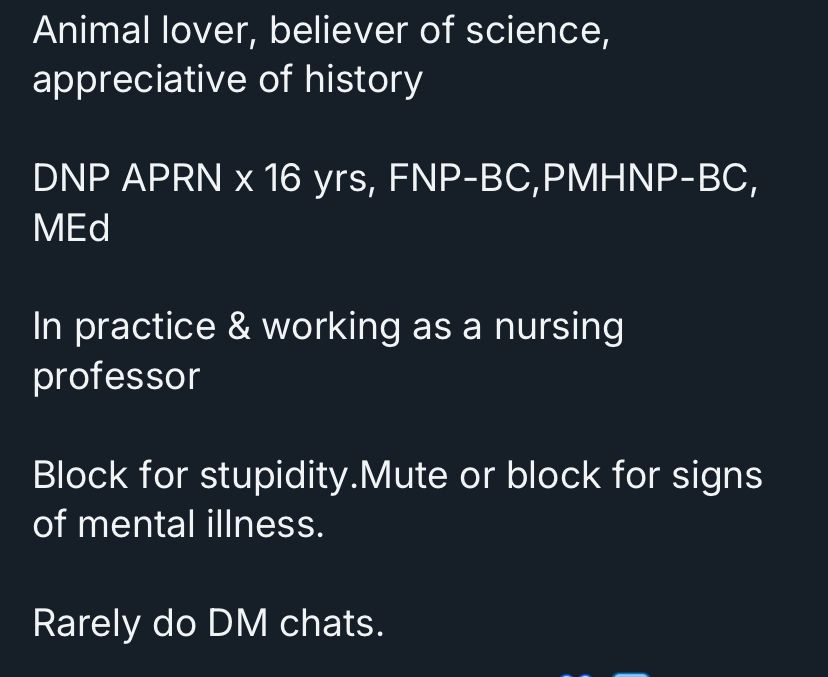Click the 'appreciative of history' text
Screen dimensions: 828x677
tap(227, 81)
